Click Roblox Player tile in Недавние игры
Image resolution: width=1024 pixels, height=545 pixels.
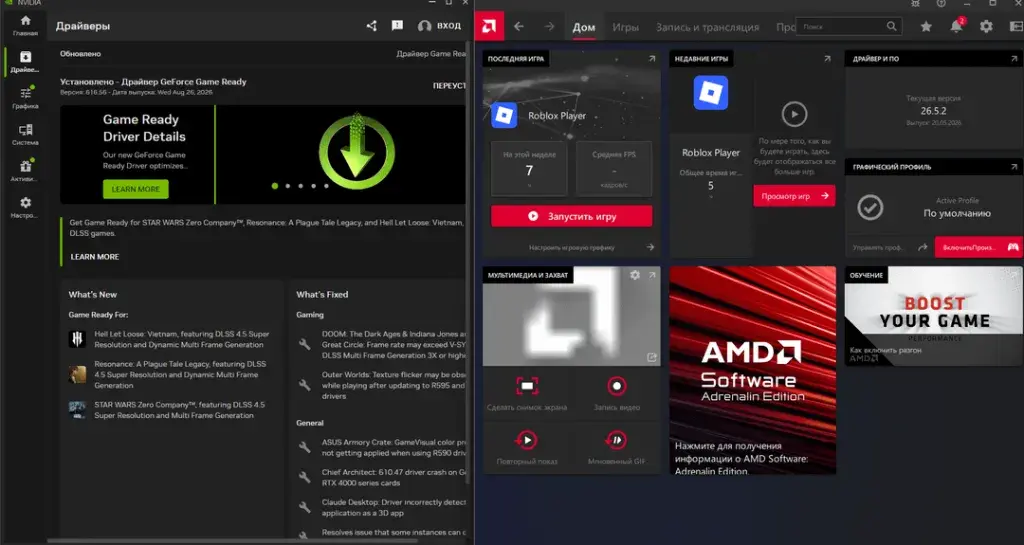[x=711, y=93]
